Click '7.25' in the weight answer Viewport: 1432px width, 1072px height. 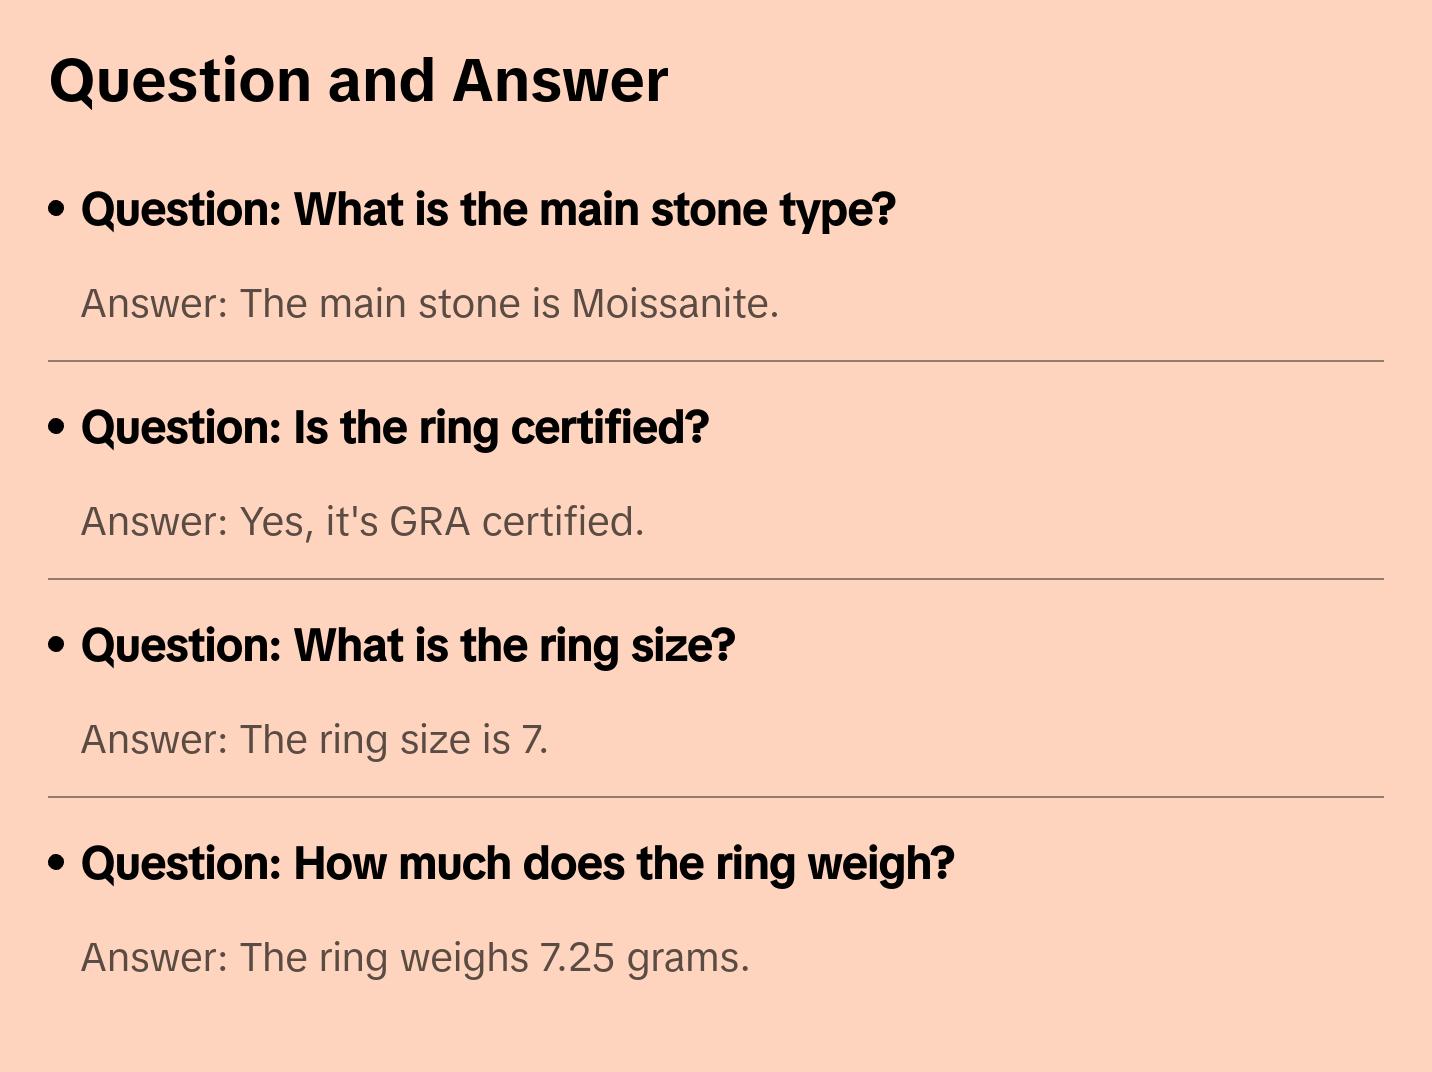577,958
